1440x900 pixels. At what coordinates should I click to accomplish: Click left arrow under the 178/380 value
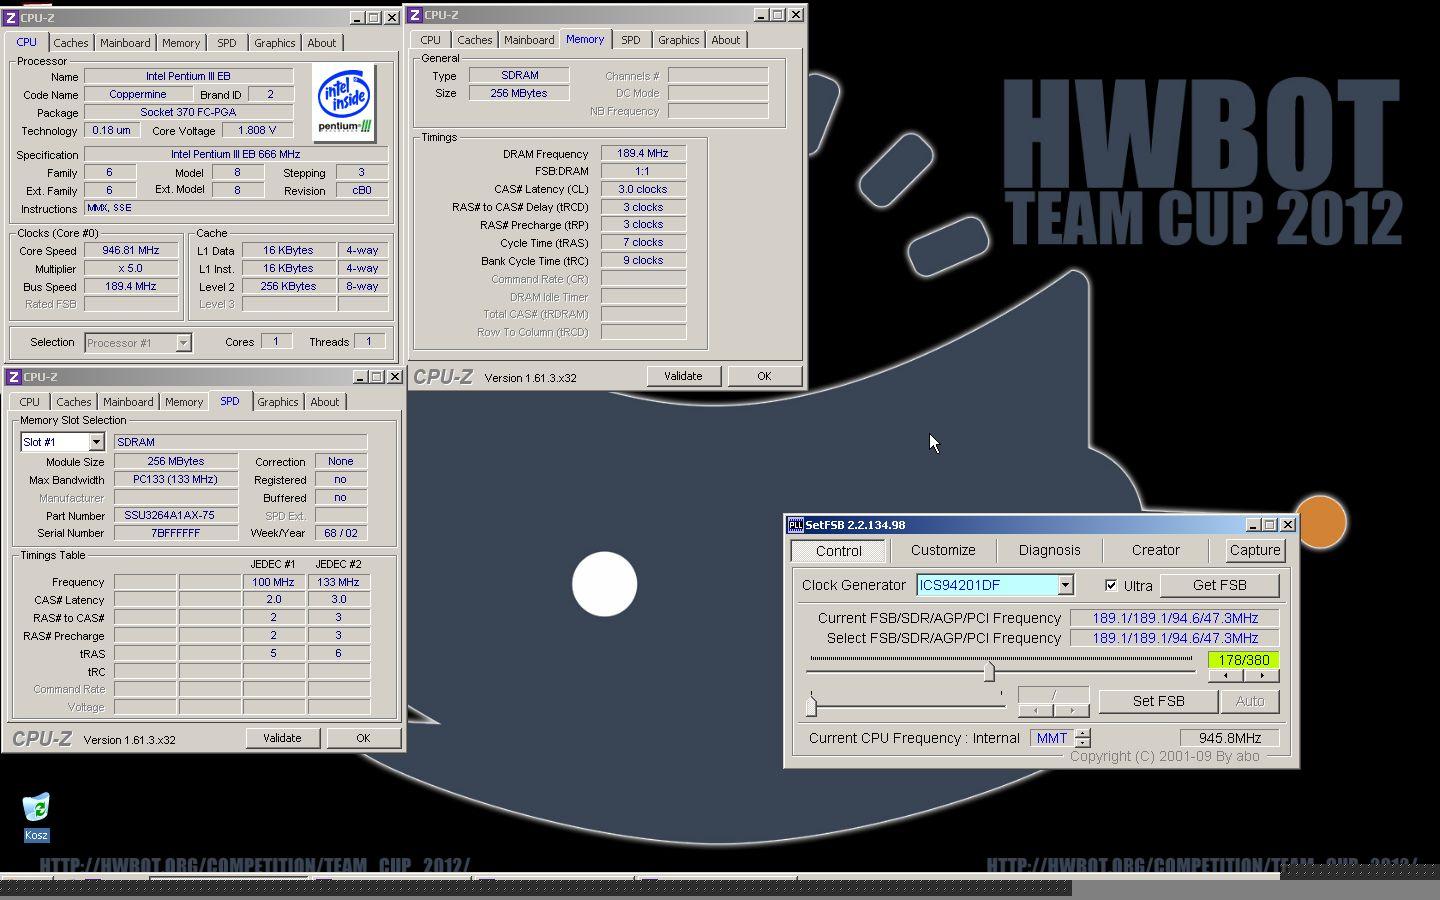(x=1226, y=676)
